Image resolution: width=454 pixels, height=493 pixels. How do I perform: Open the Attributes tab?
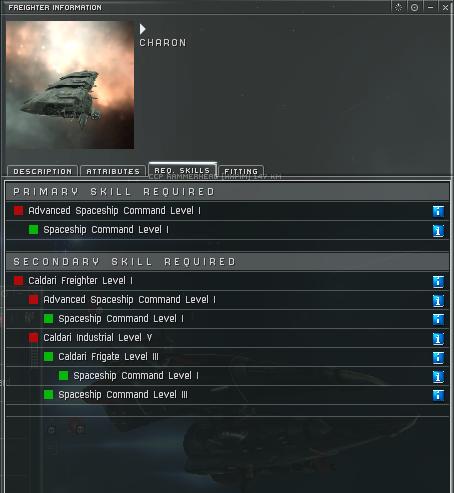pyautogui.click(x=113, y=171)
